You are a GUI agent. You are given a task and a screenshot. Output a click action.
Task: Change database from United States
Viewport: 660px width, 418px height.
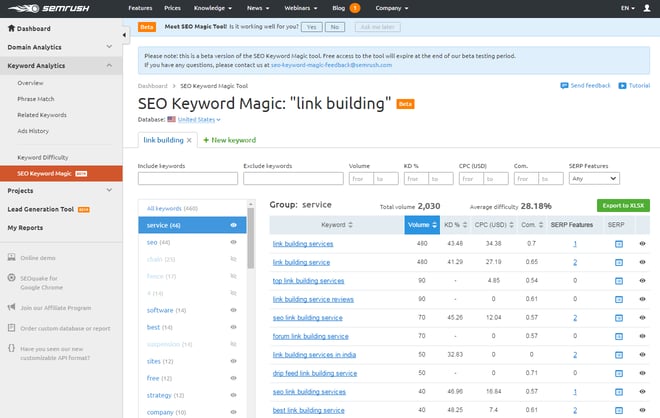click(x=199, y=120)
